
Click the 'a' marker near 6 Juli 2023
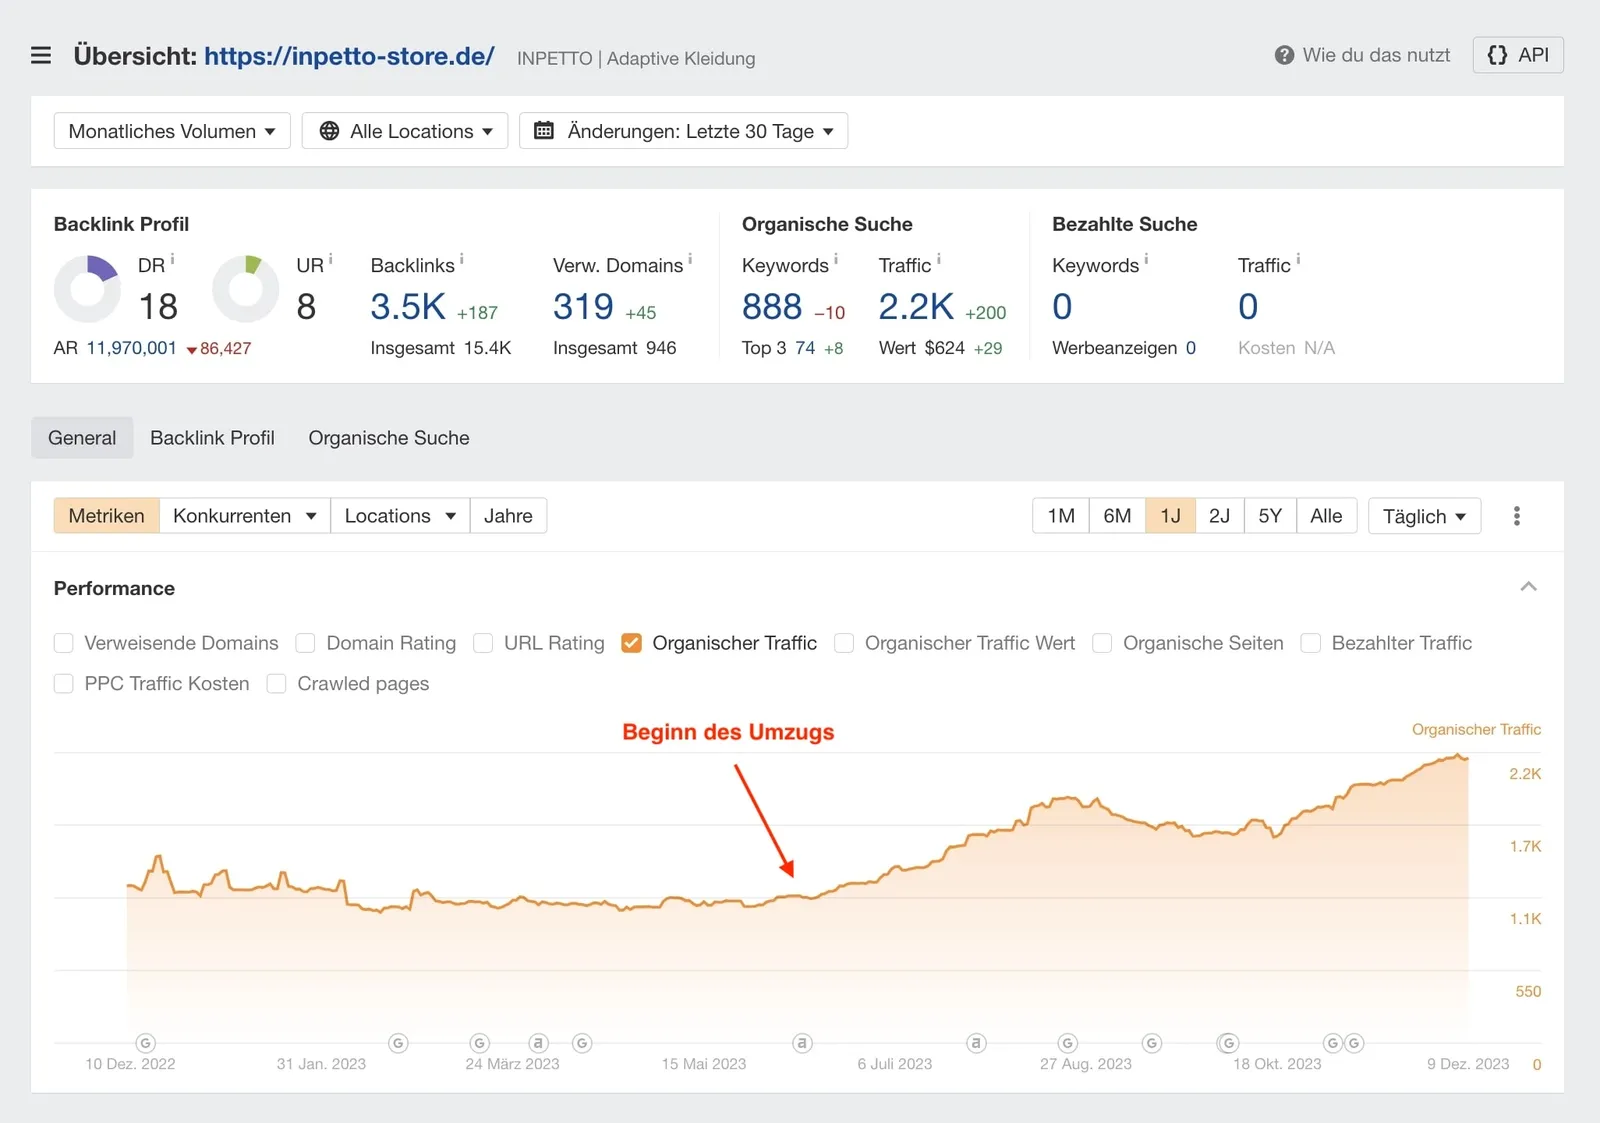coord(802,1043)
